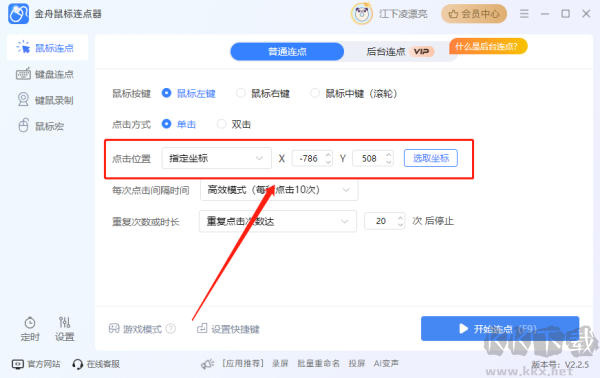Image resolution: width=600 pixels, height=378 pixels.
Task: Click the 选取坐标 button
Action: pos(430,158)
